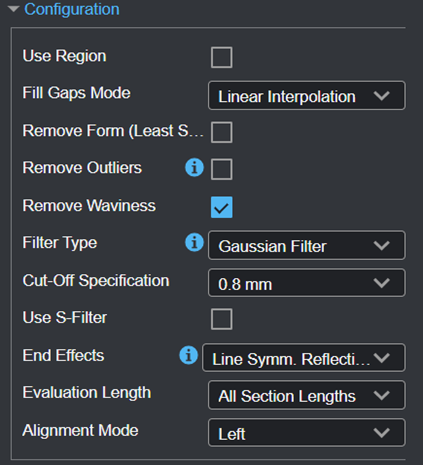This screenshot has height=465, width=423.
Task: Toggle the Use S-Filter checkbox
Action: pos(222,319)
